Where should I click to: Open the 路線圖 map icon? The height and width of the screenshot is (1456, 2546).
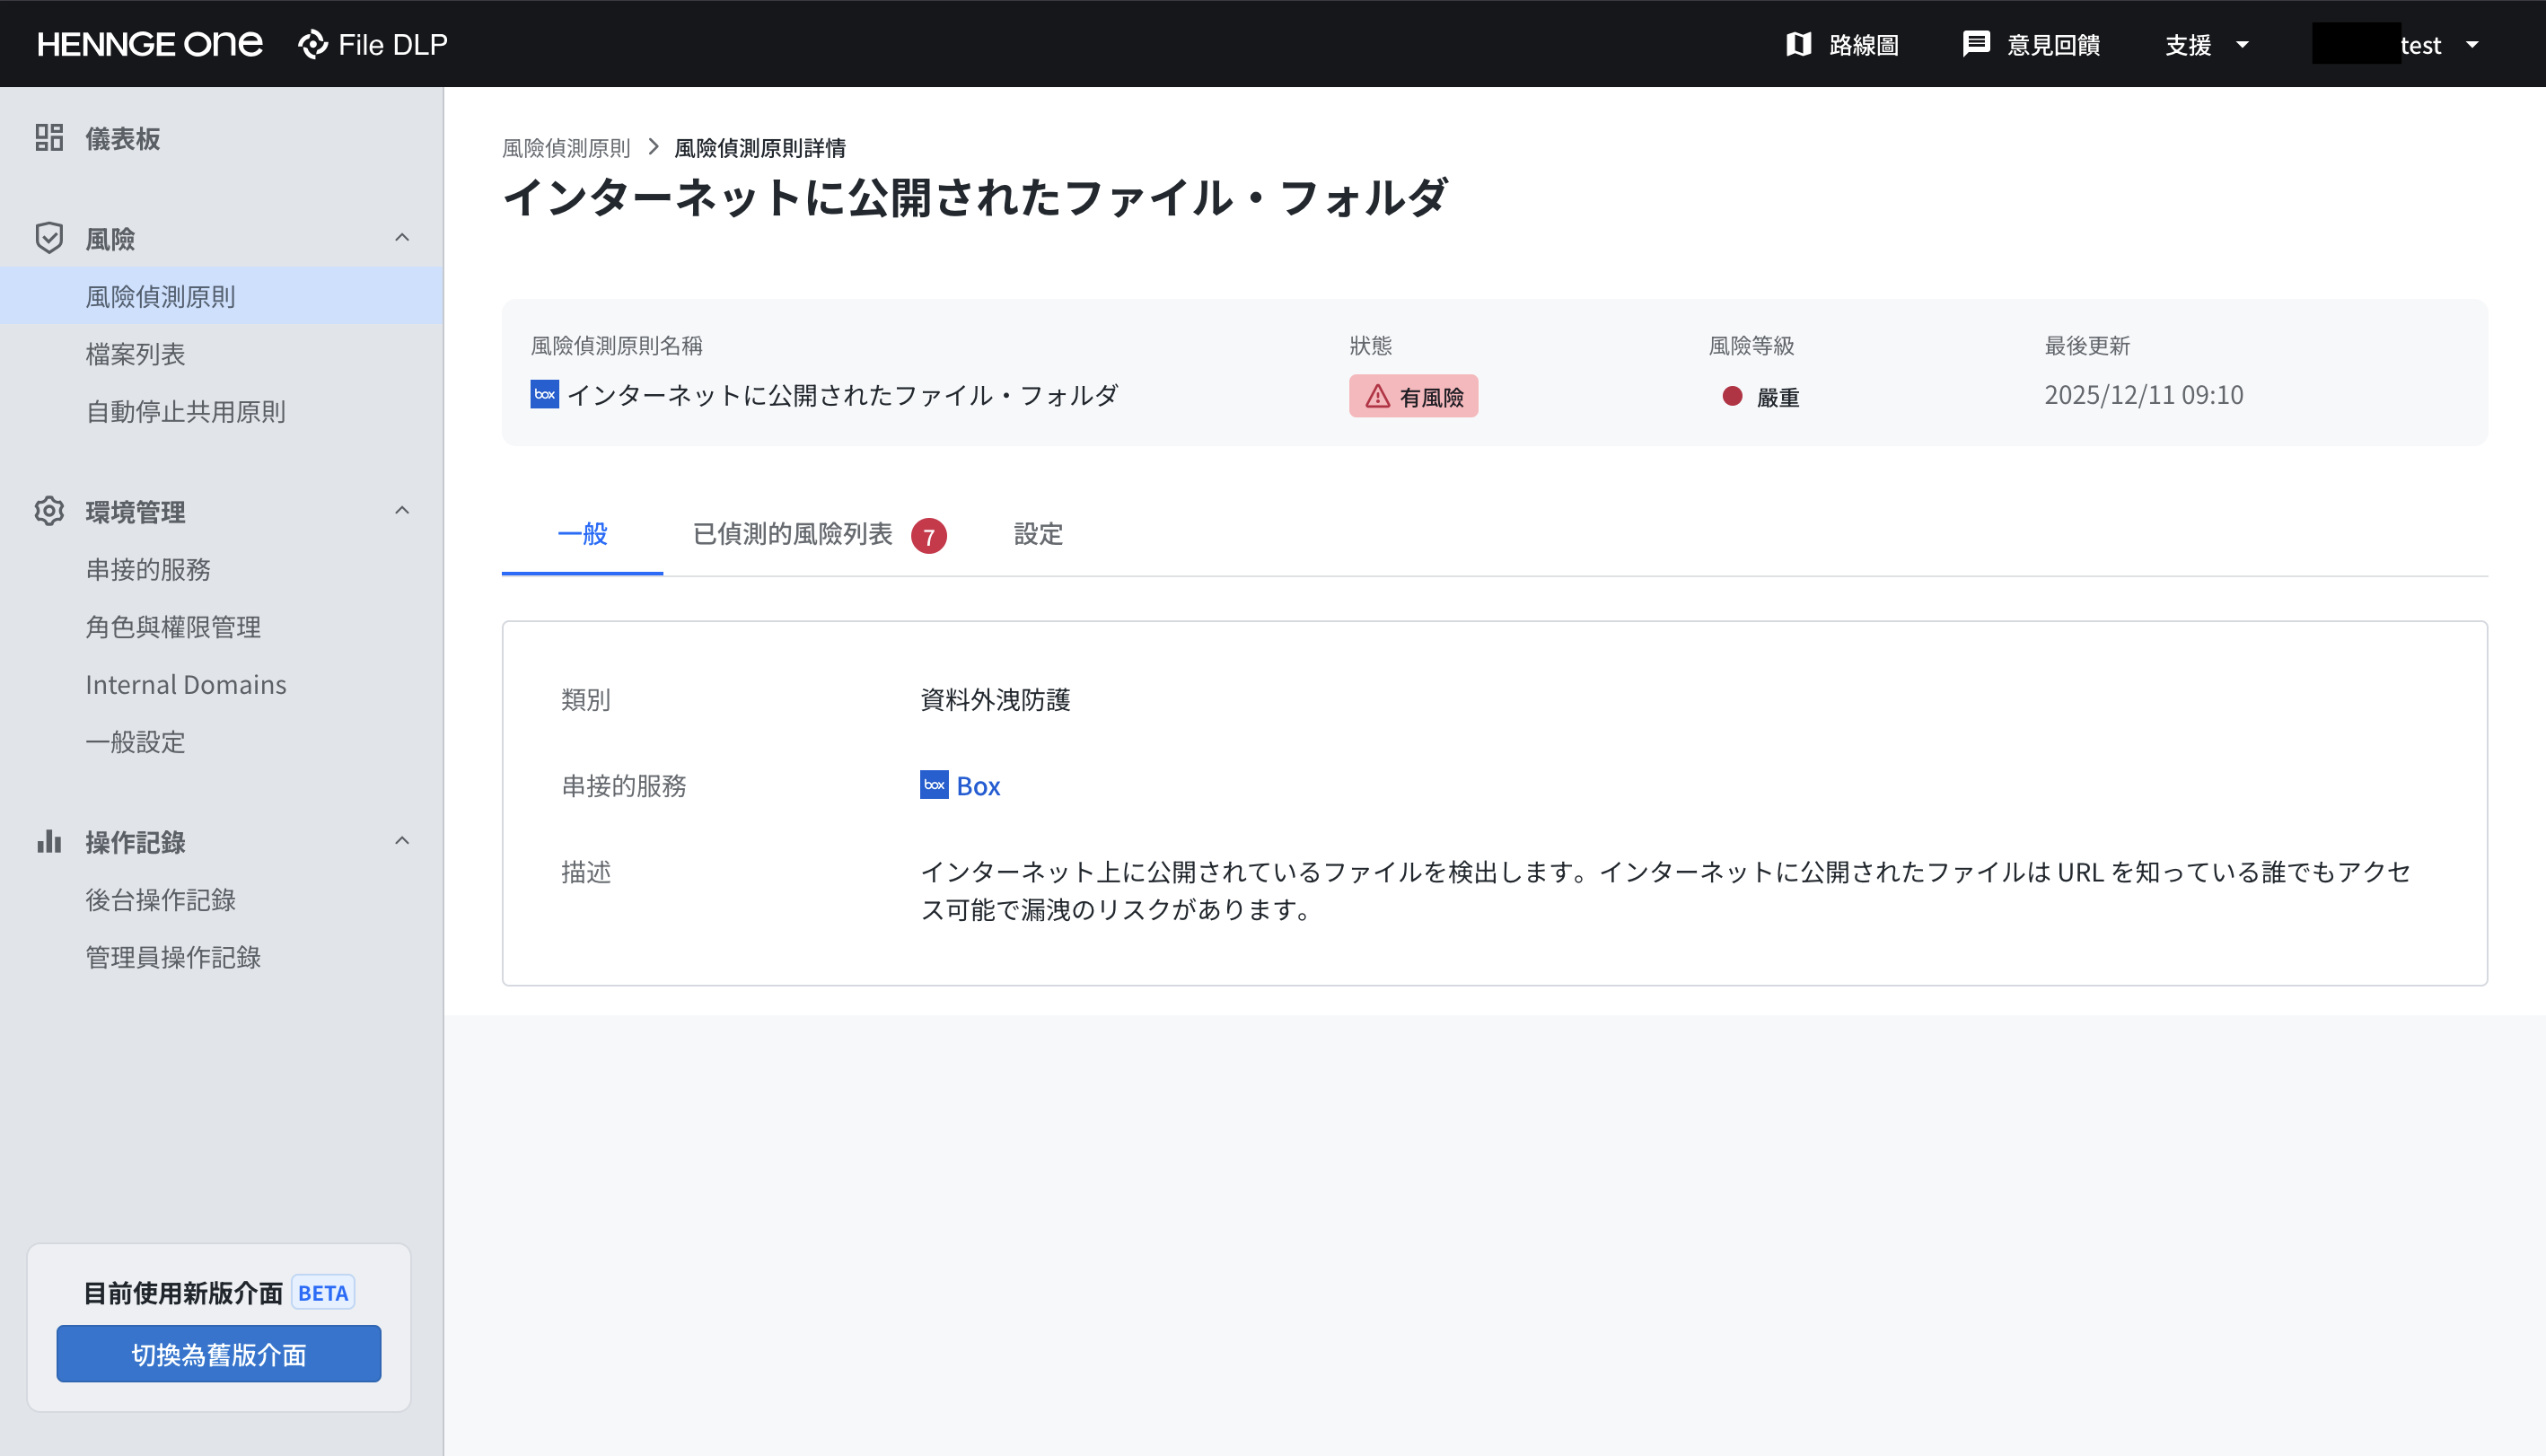pyautogui.click(x=1798, y=44)
